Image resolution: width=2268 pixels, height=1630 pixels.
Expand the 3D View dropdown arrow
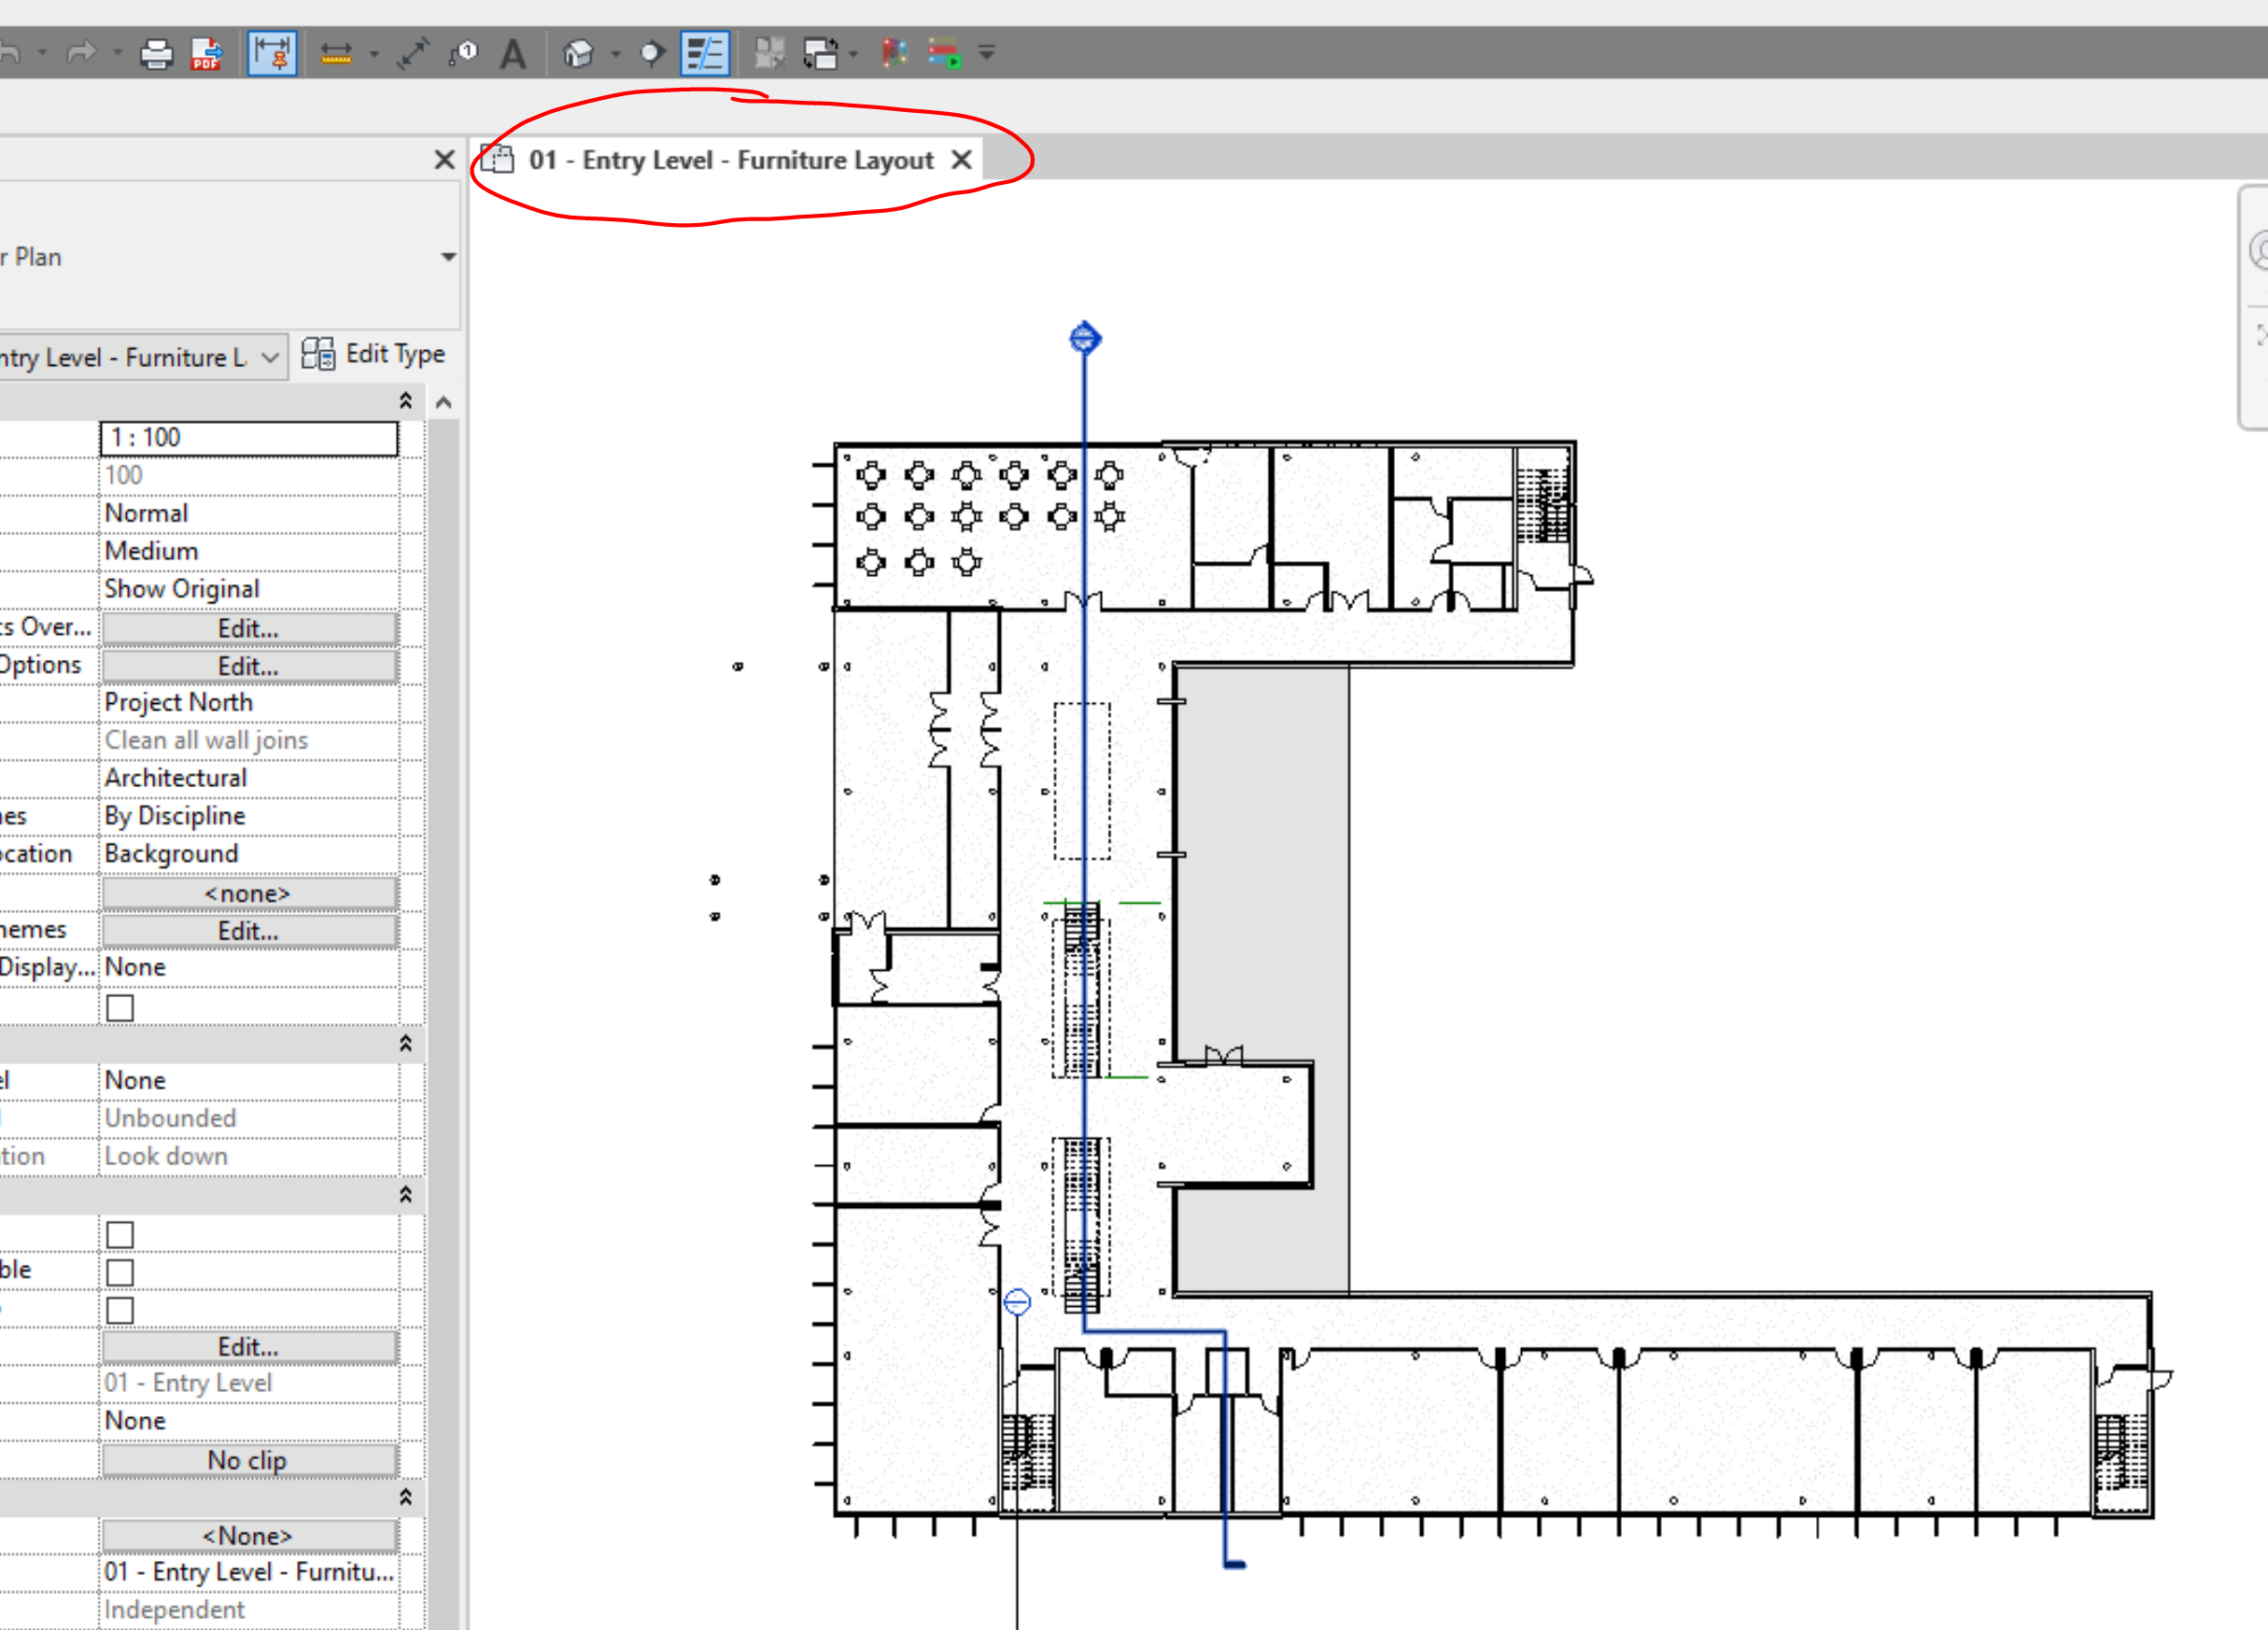[616, 54]
